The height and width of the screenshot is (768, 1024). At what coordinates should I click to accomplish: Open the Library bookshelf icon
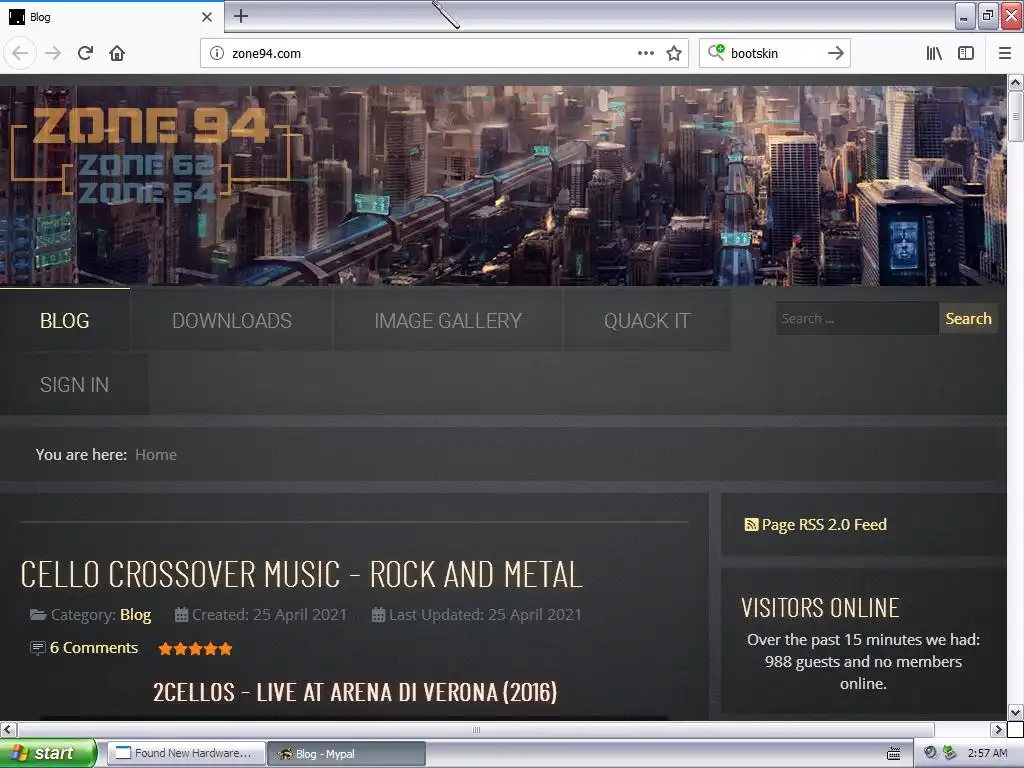(x=934, y=54)
